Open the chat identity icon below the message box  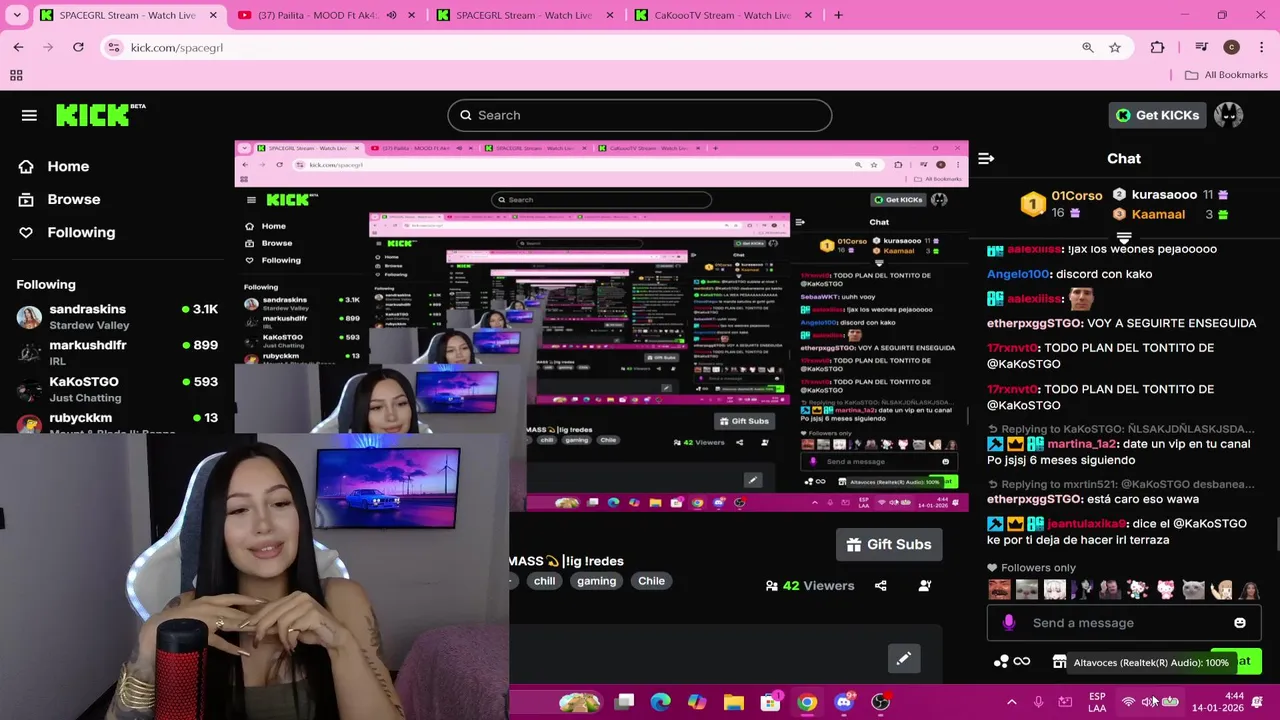[1001, 661]
